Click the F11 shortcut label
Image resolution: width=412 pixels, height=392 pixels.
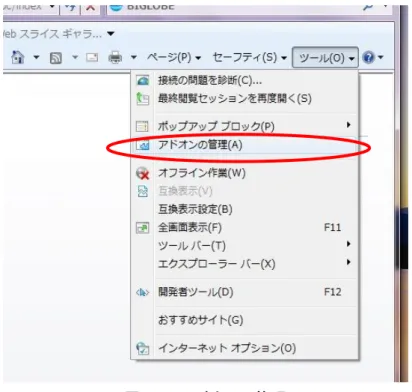tap(333, 228)
